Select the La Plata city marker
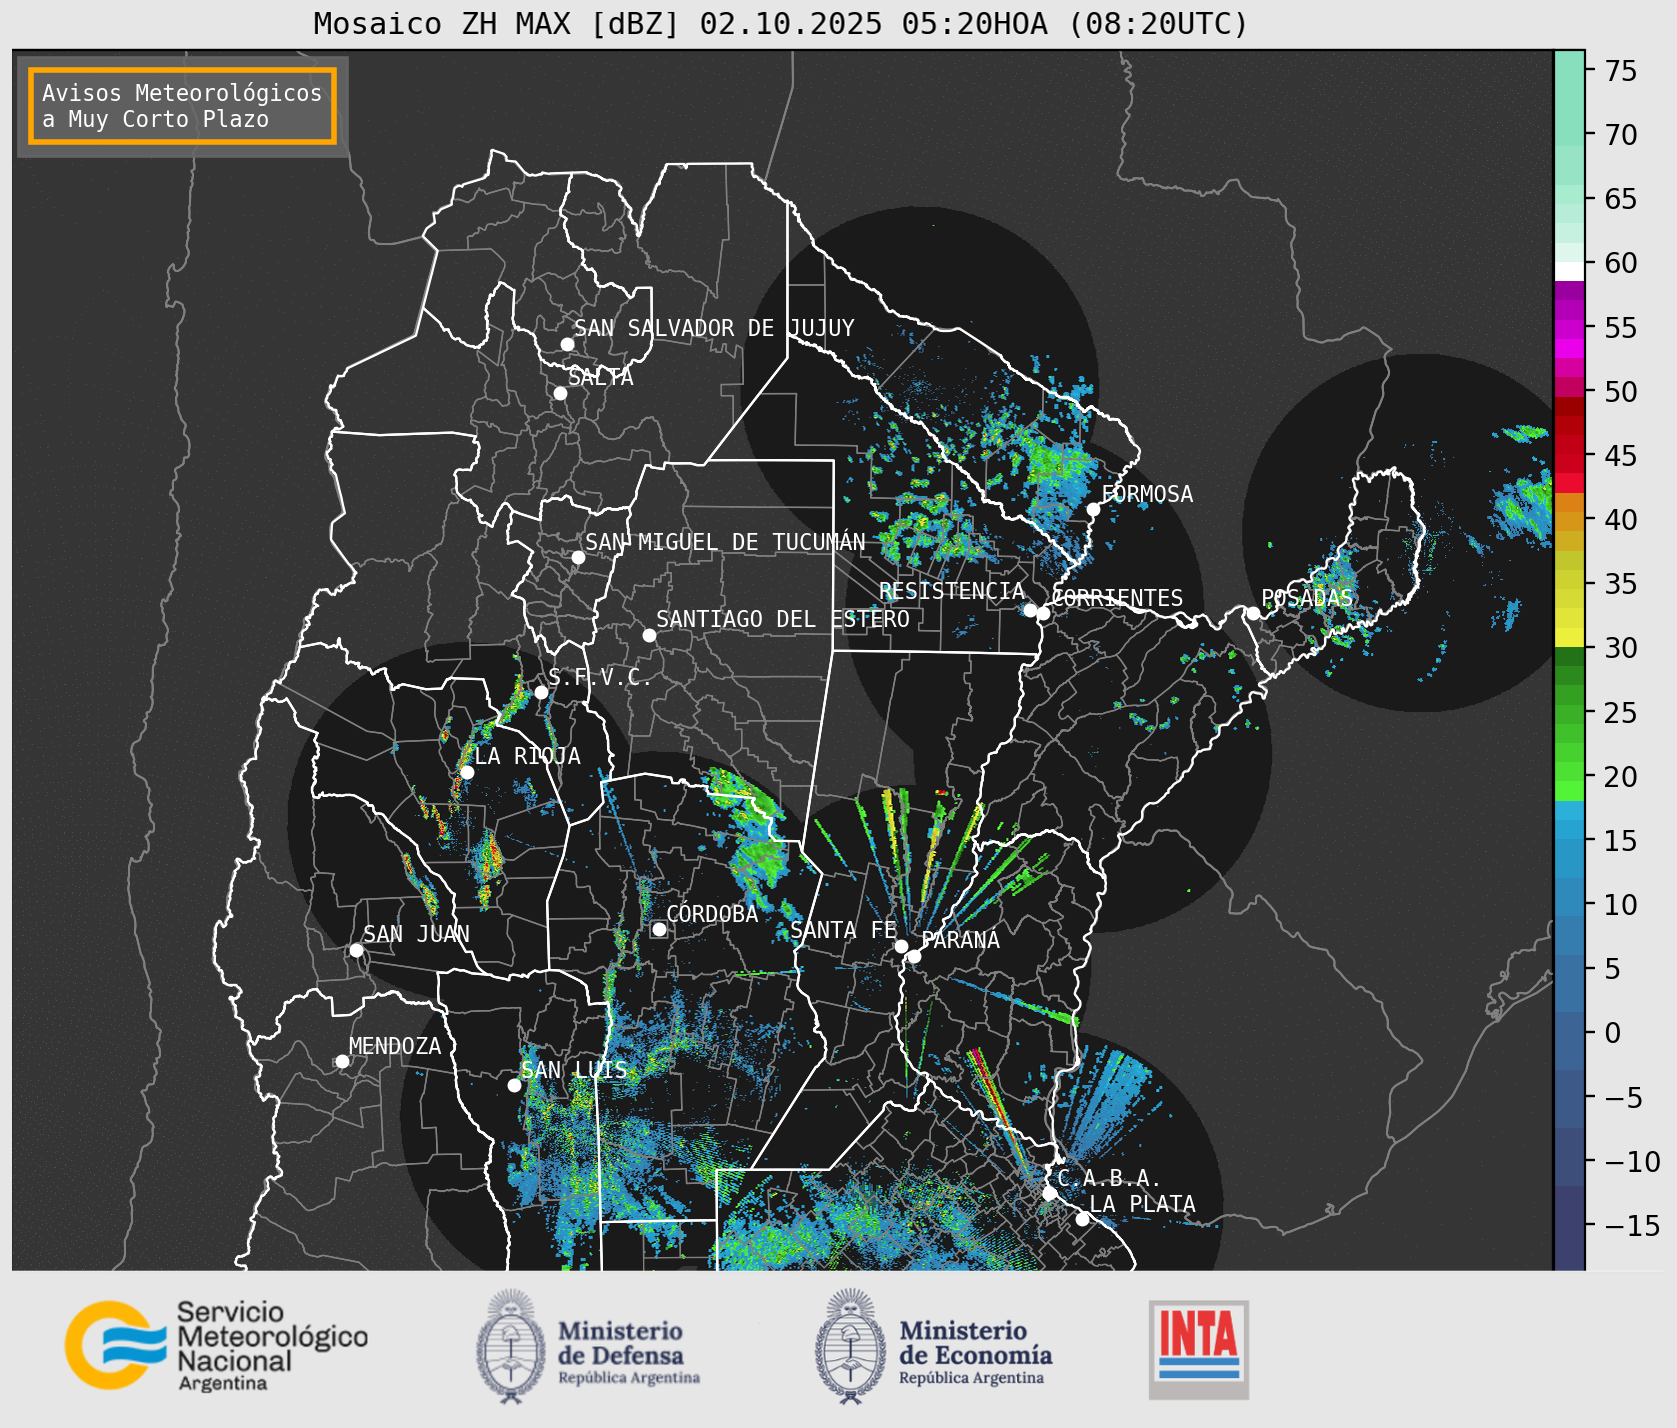Viewport: 1677px width, 1428px height. click(x=1082, y=1219)
